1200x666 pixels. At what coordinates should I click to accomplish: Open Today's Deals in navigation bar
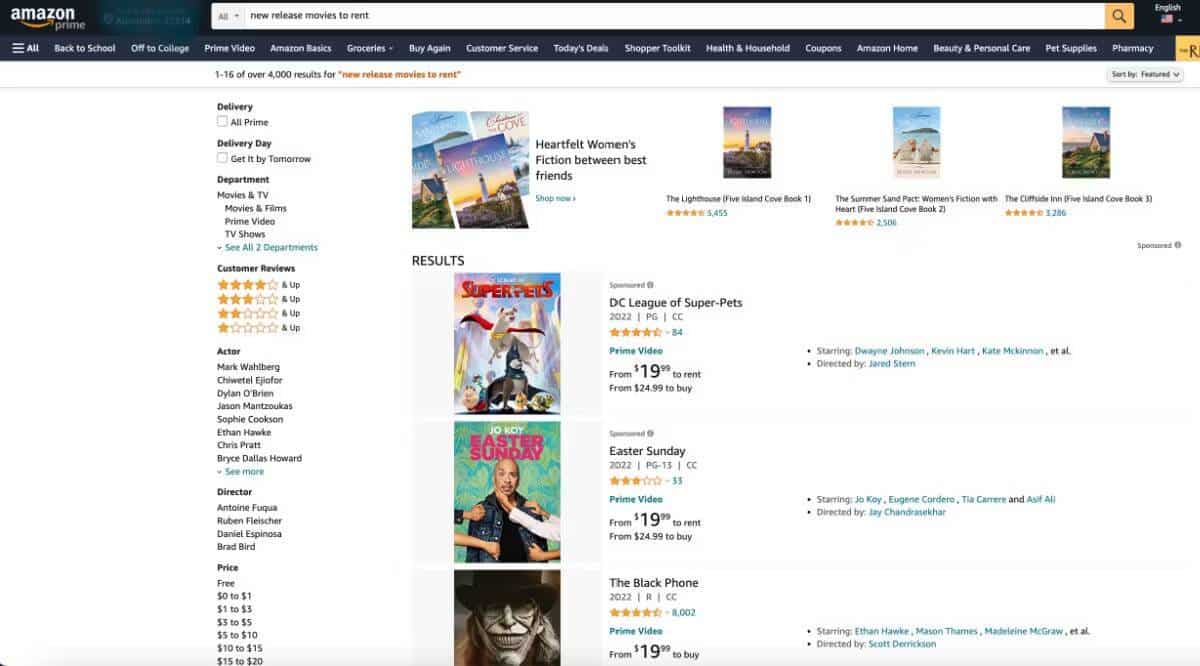(580, 48)
